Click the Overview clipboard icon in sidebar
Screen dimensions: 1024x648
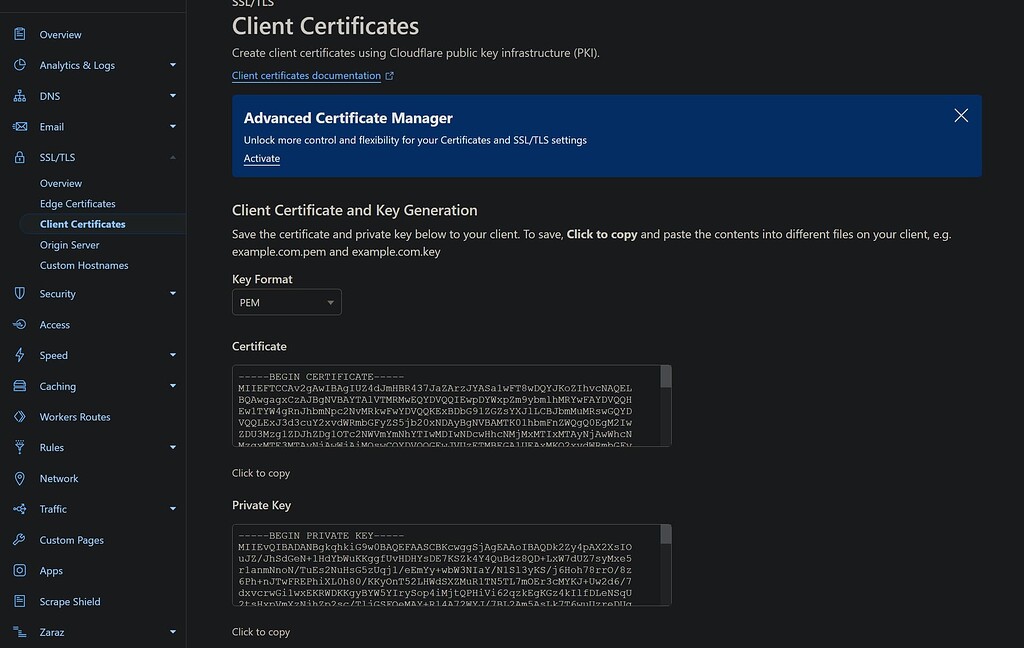click(20, 35)
